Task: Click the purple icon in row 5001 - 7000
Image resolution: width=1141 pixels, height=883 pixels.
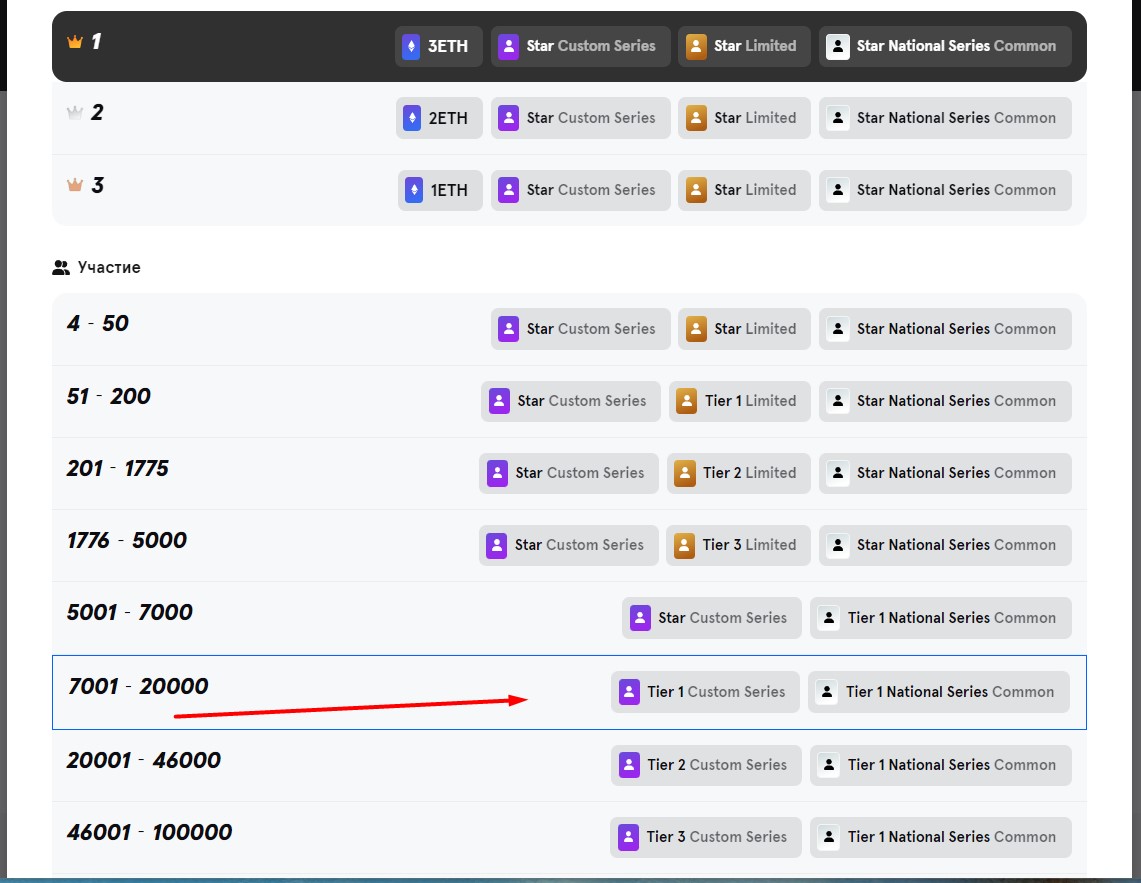Action: (x=640, y=618)
